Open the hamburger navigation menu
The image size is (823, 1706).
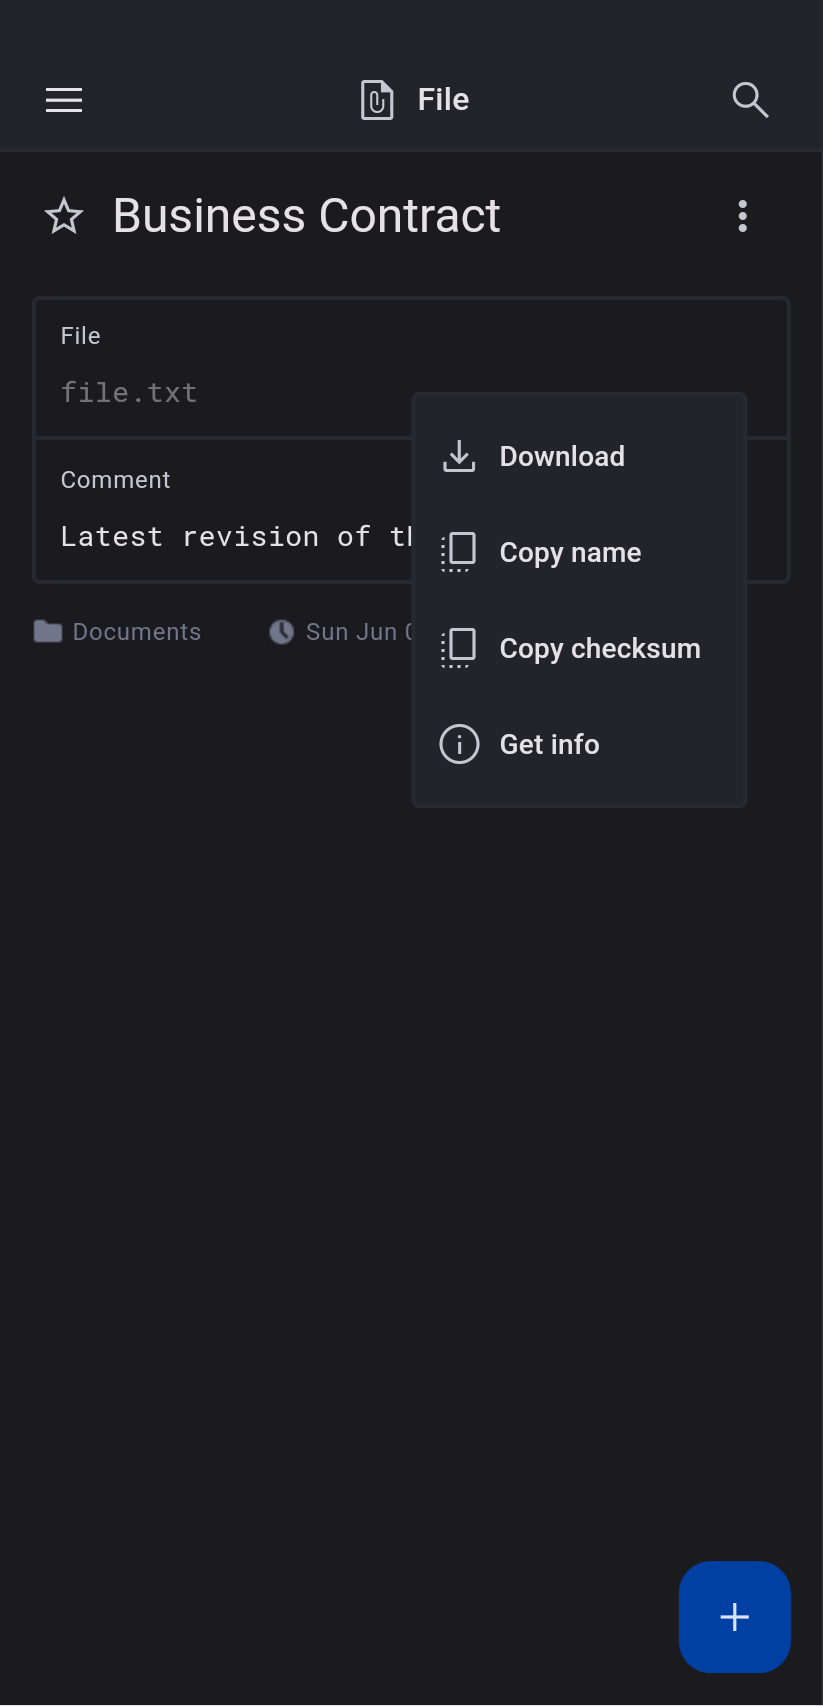coord(64,100)
